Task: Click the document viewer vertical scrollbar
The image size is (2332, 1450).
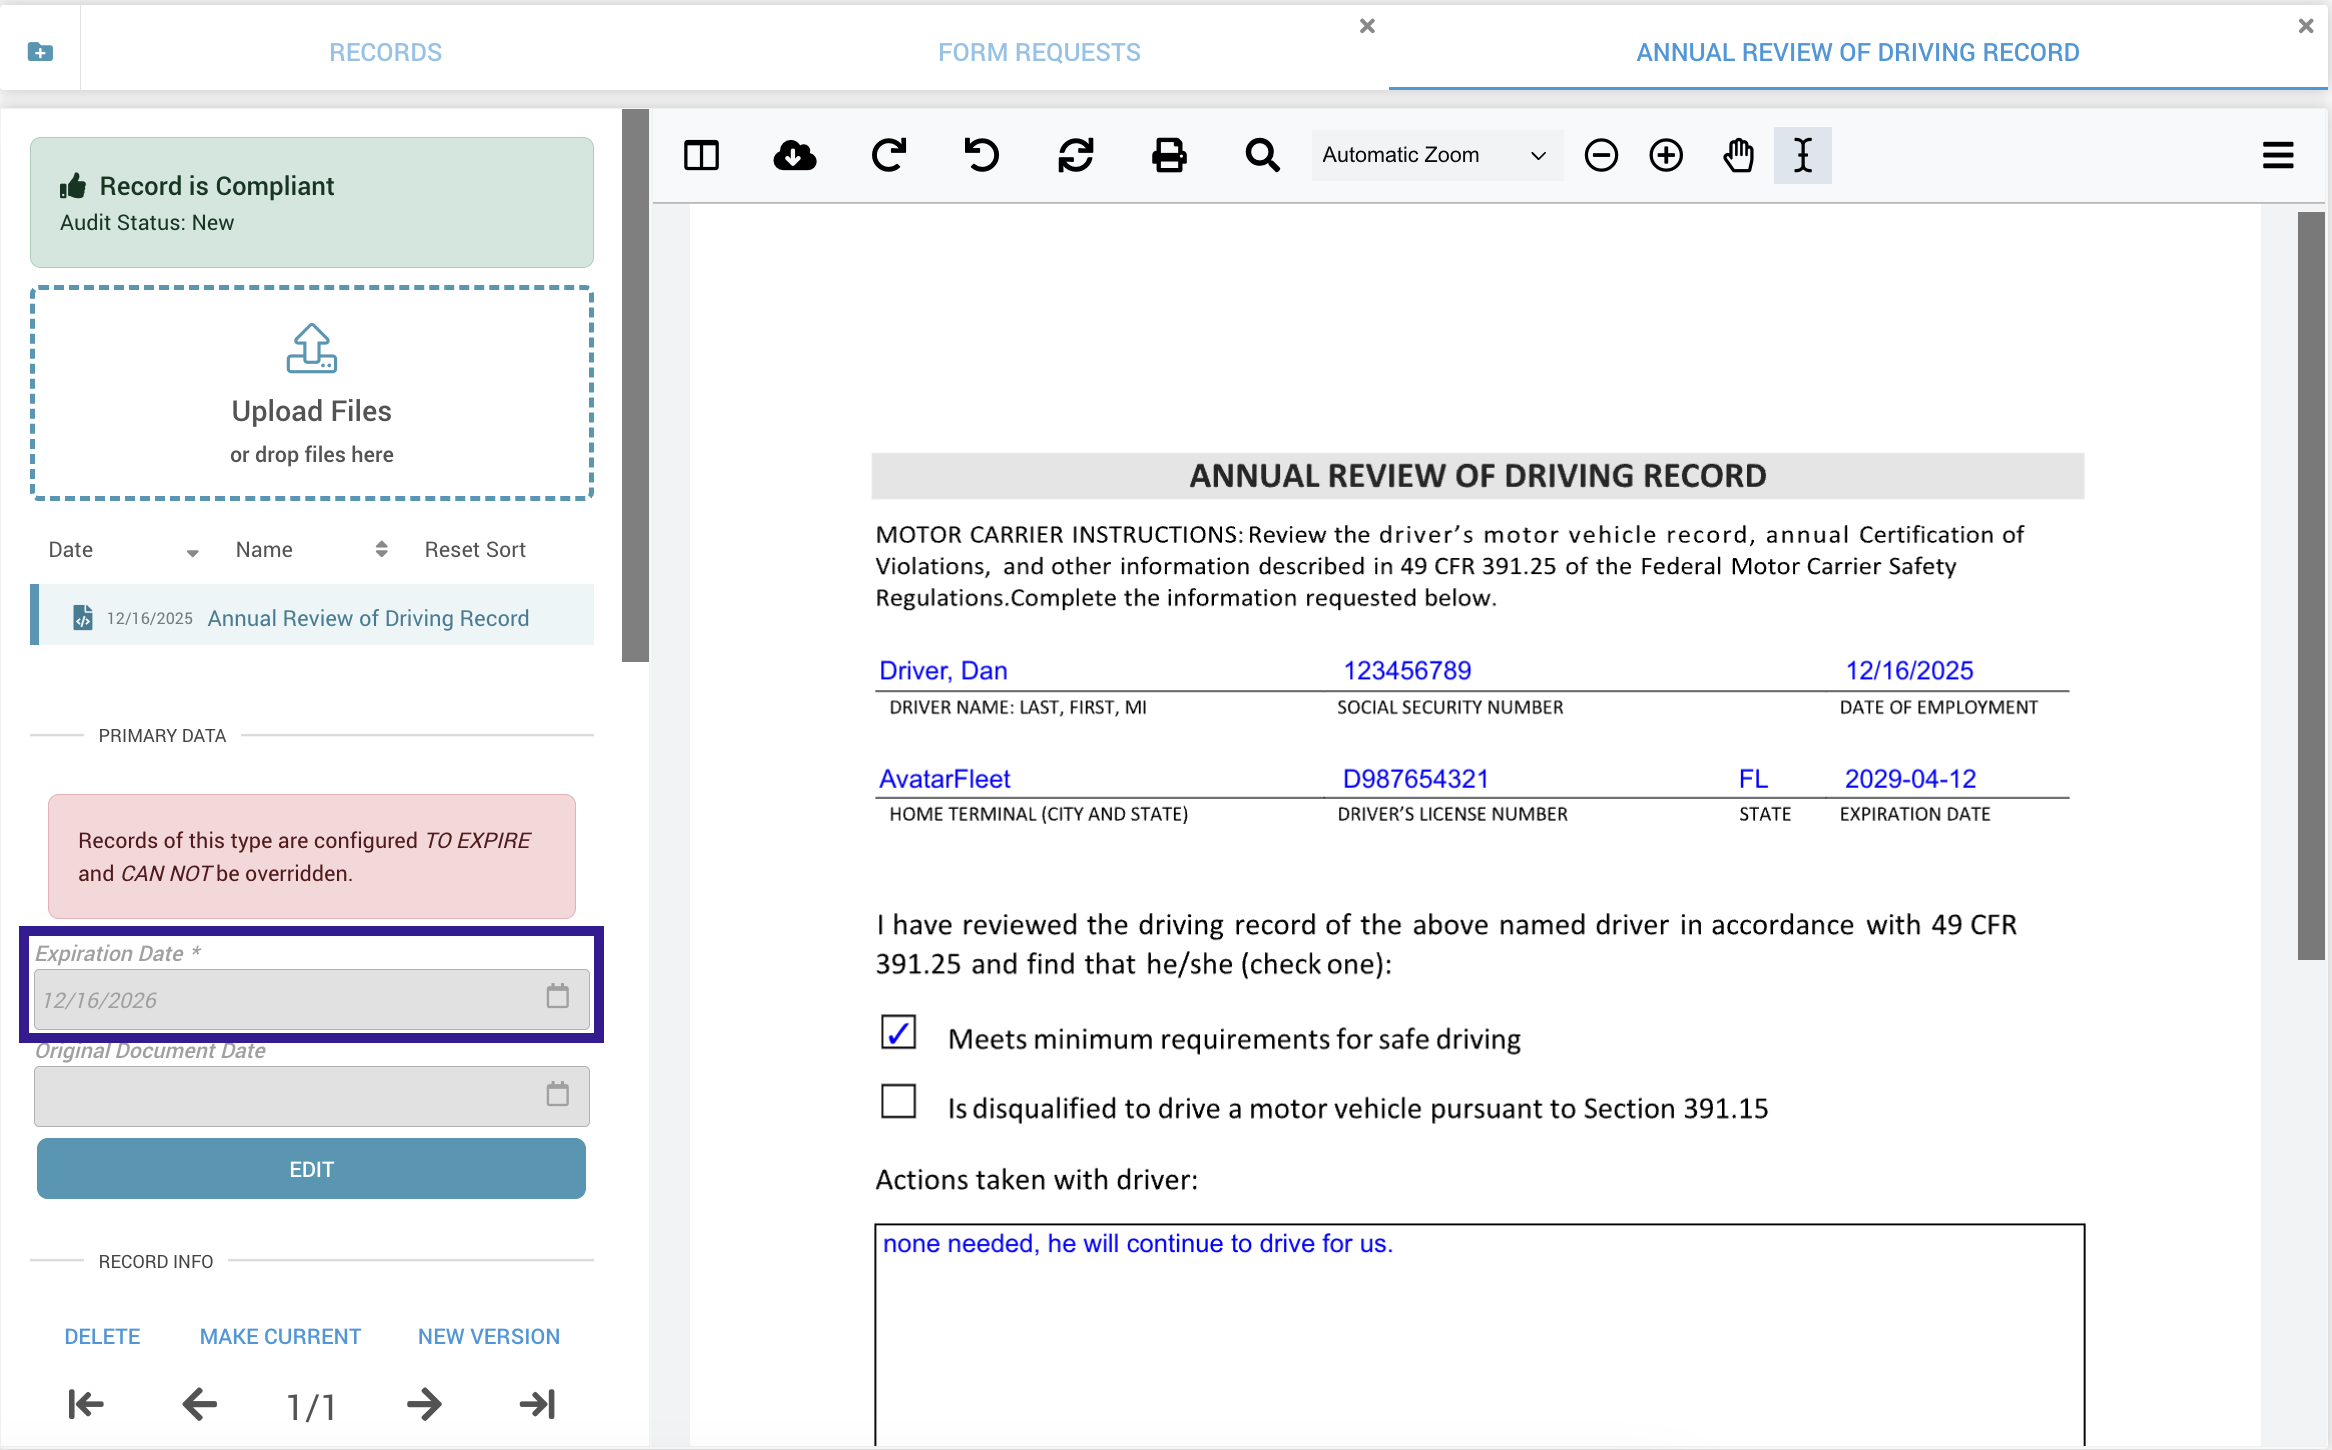Action: [2310, 585]
